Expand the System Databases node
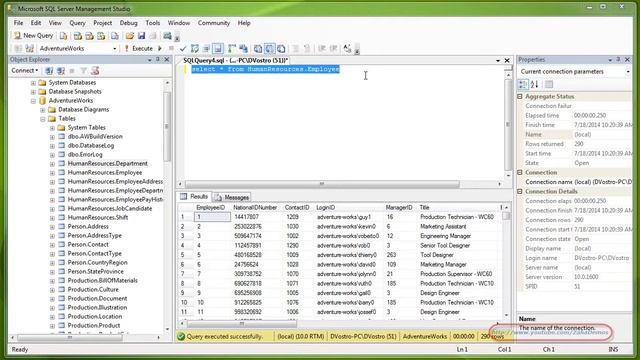 33,83
